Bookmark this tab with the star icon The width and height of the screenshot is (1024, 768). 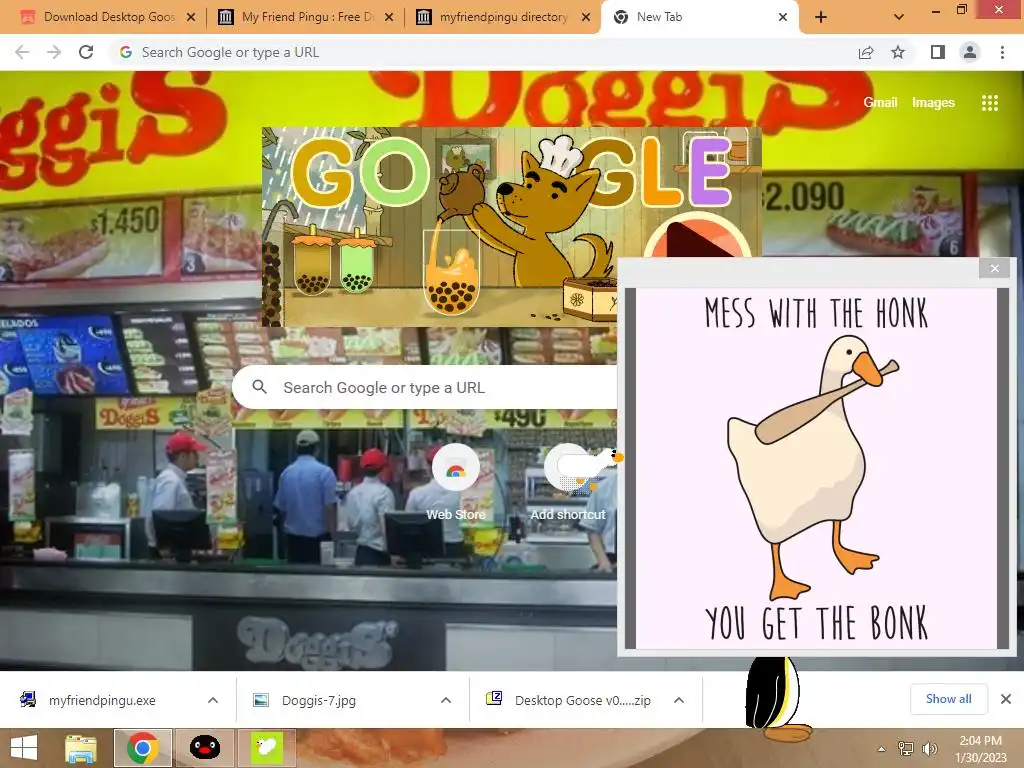click(x=898, y=52)
